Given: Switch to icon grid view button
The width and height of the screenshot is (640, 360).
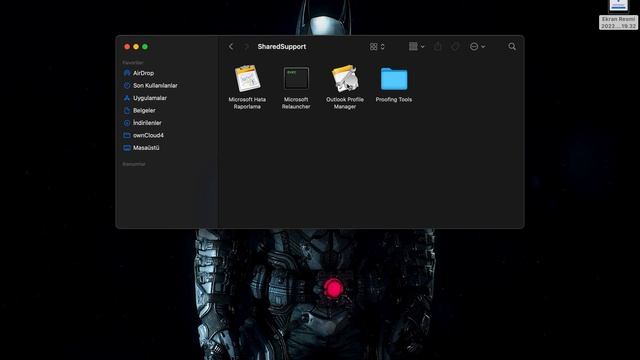Looking at the screenshot, I should [373, 47].
